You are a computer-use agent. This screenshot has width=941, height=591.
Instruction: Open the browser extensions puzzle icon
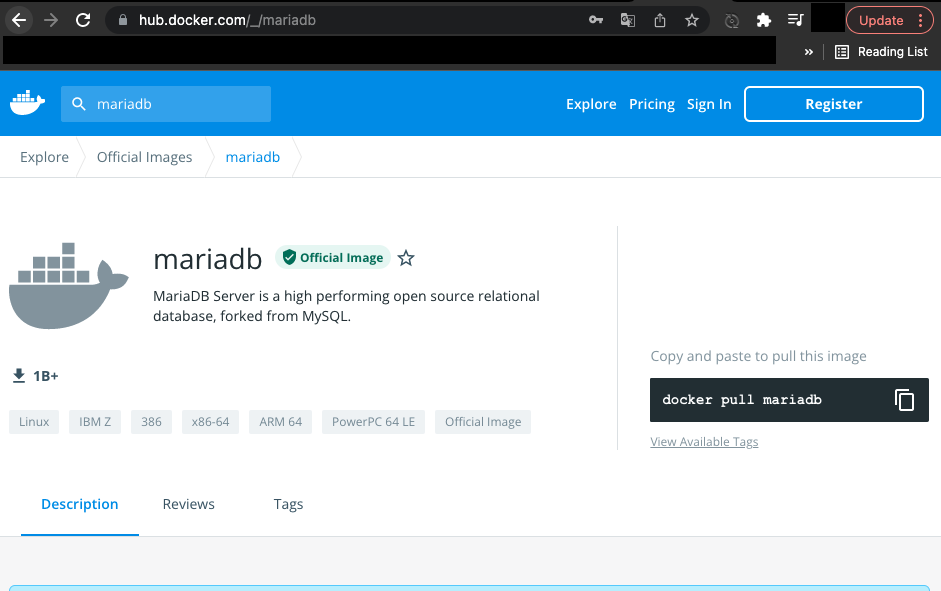764,20
